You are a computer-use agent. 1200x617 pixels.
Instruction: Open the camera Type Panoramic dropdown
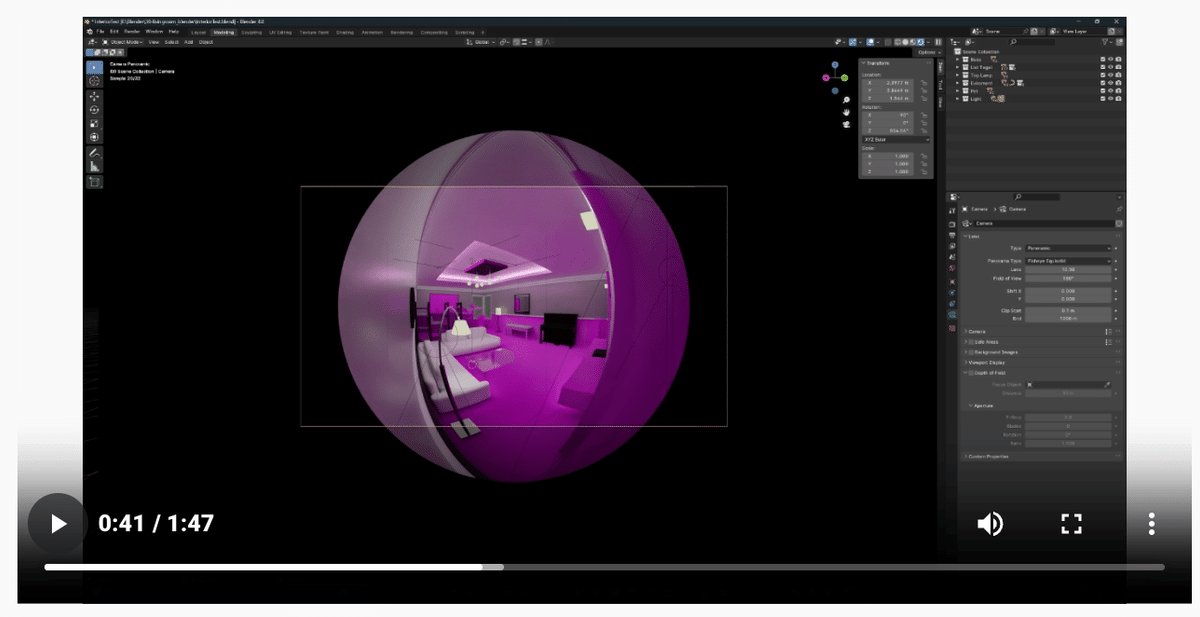pos(1068,248)
